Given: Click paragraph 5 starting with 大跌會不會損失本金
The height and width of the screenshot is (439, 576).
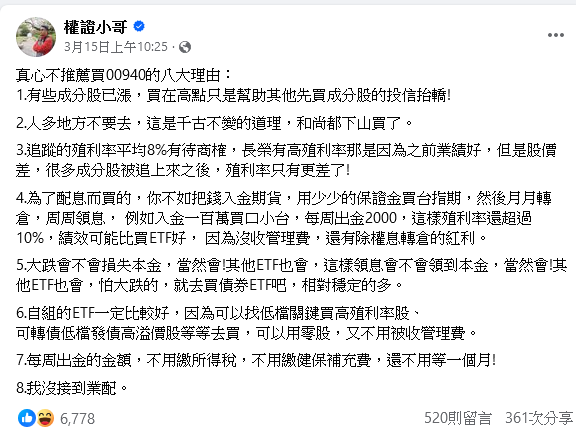Looking at the screenshot, I should click(x=291, y=275).
